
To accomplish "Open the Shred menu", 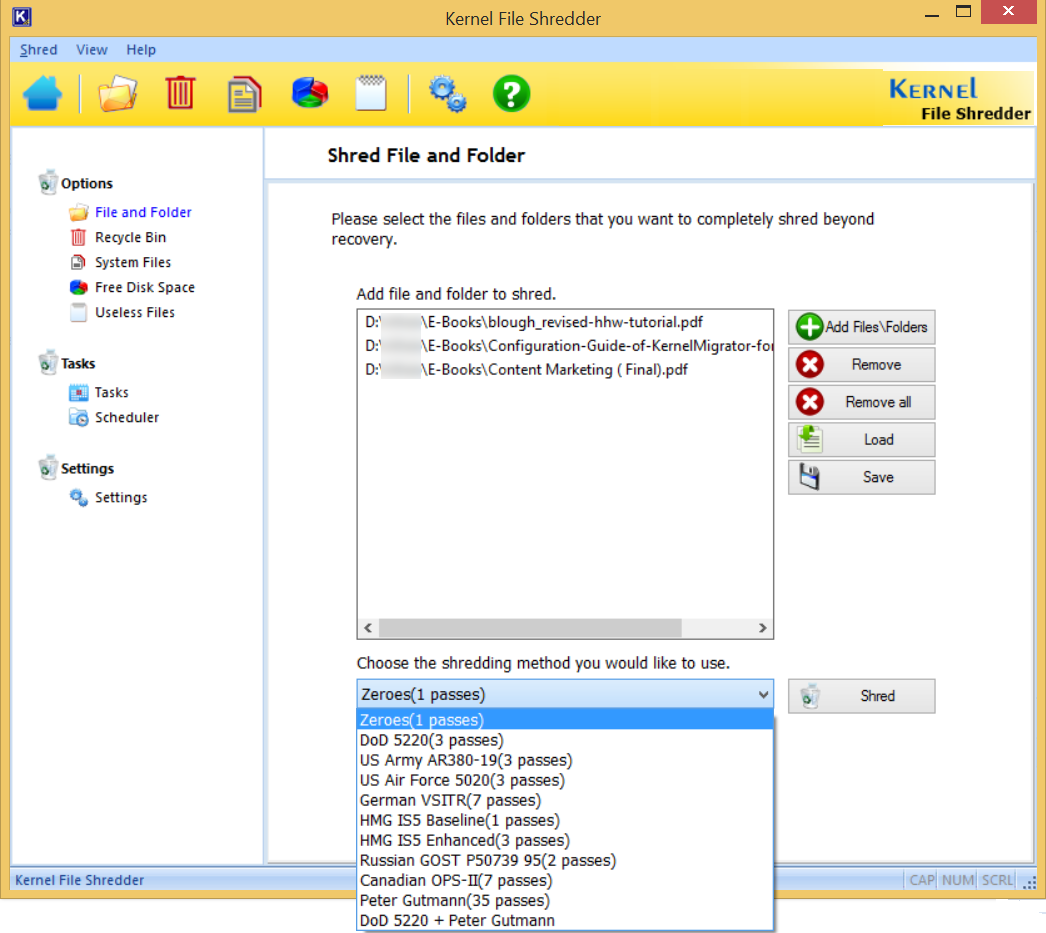I will click(39, 50).
